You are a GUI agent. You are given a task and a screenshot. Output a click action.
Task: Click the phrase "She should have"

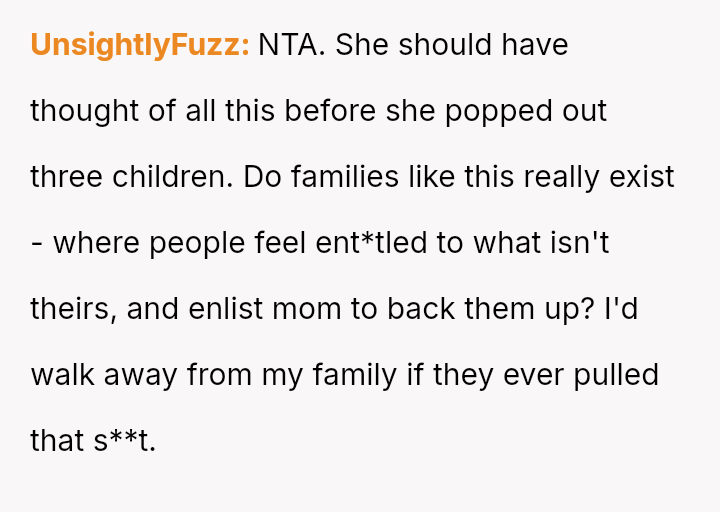click(452, 45)
